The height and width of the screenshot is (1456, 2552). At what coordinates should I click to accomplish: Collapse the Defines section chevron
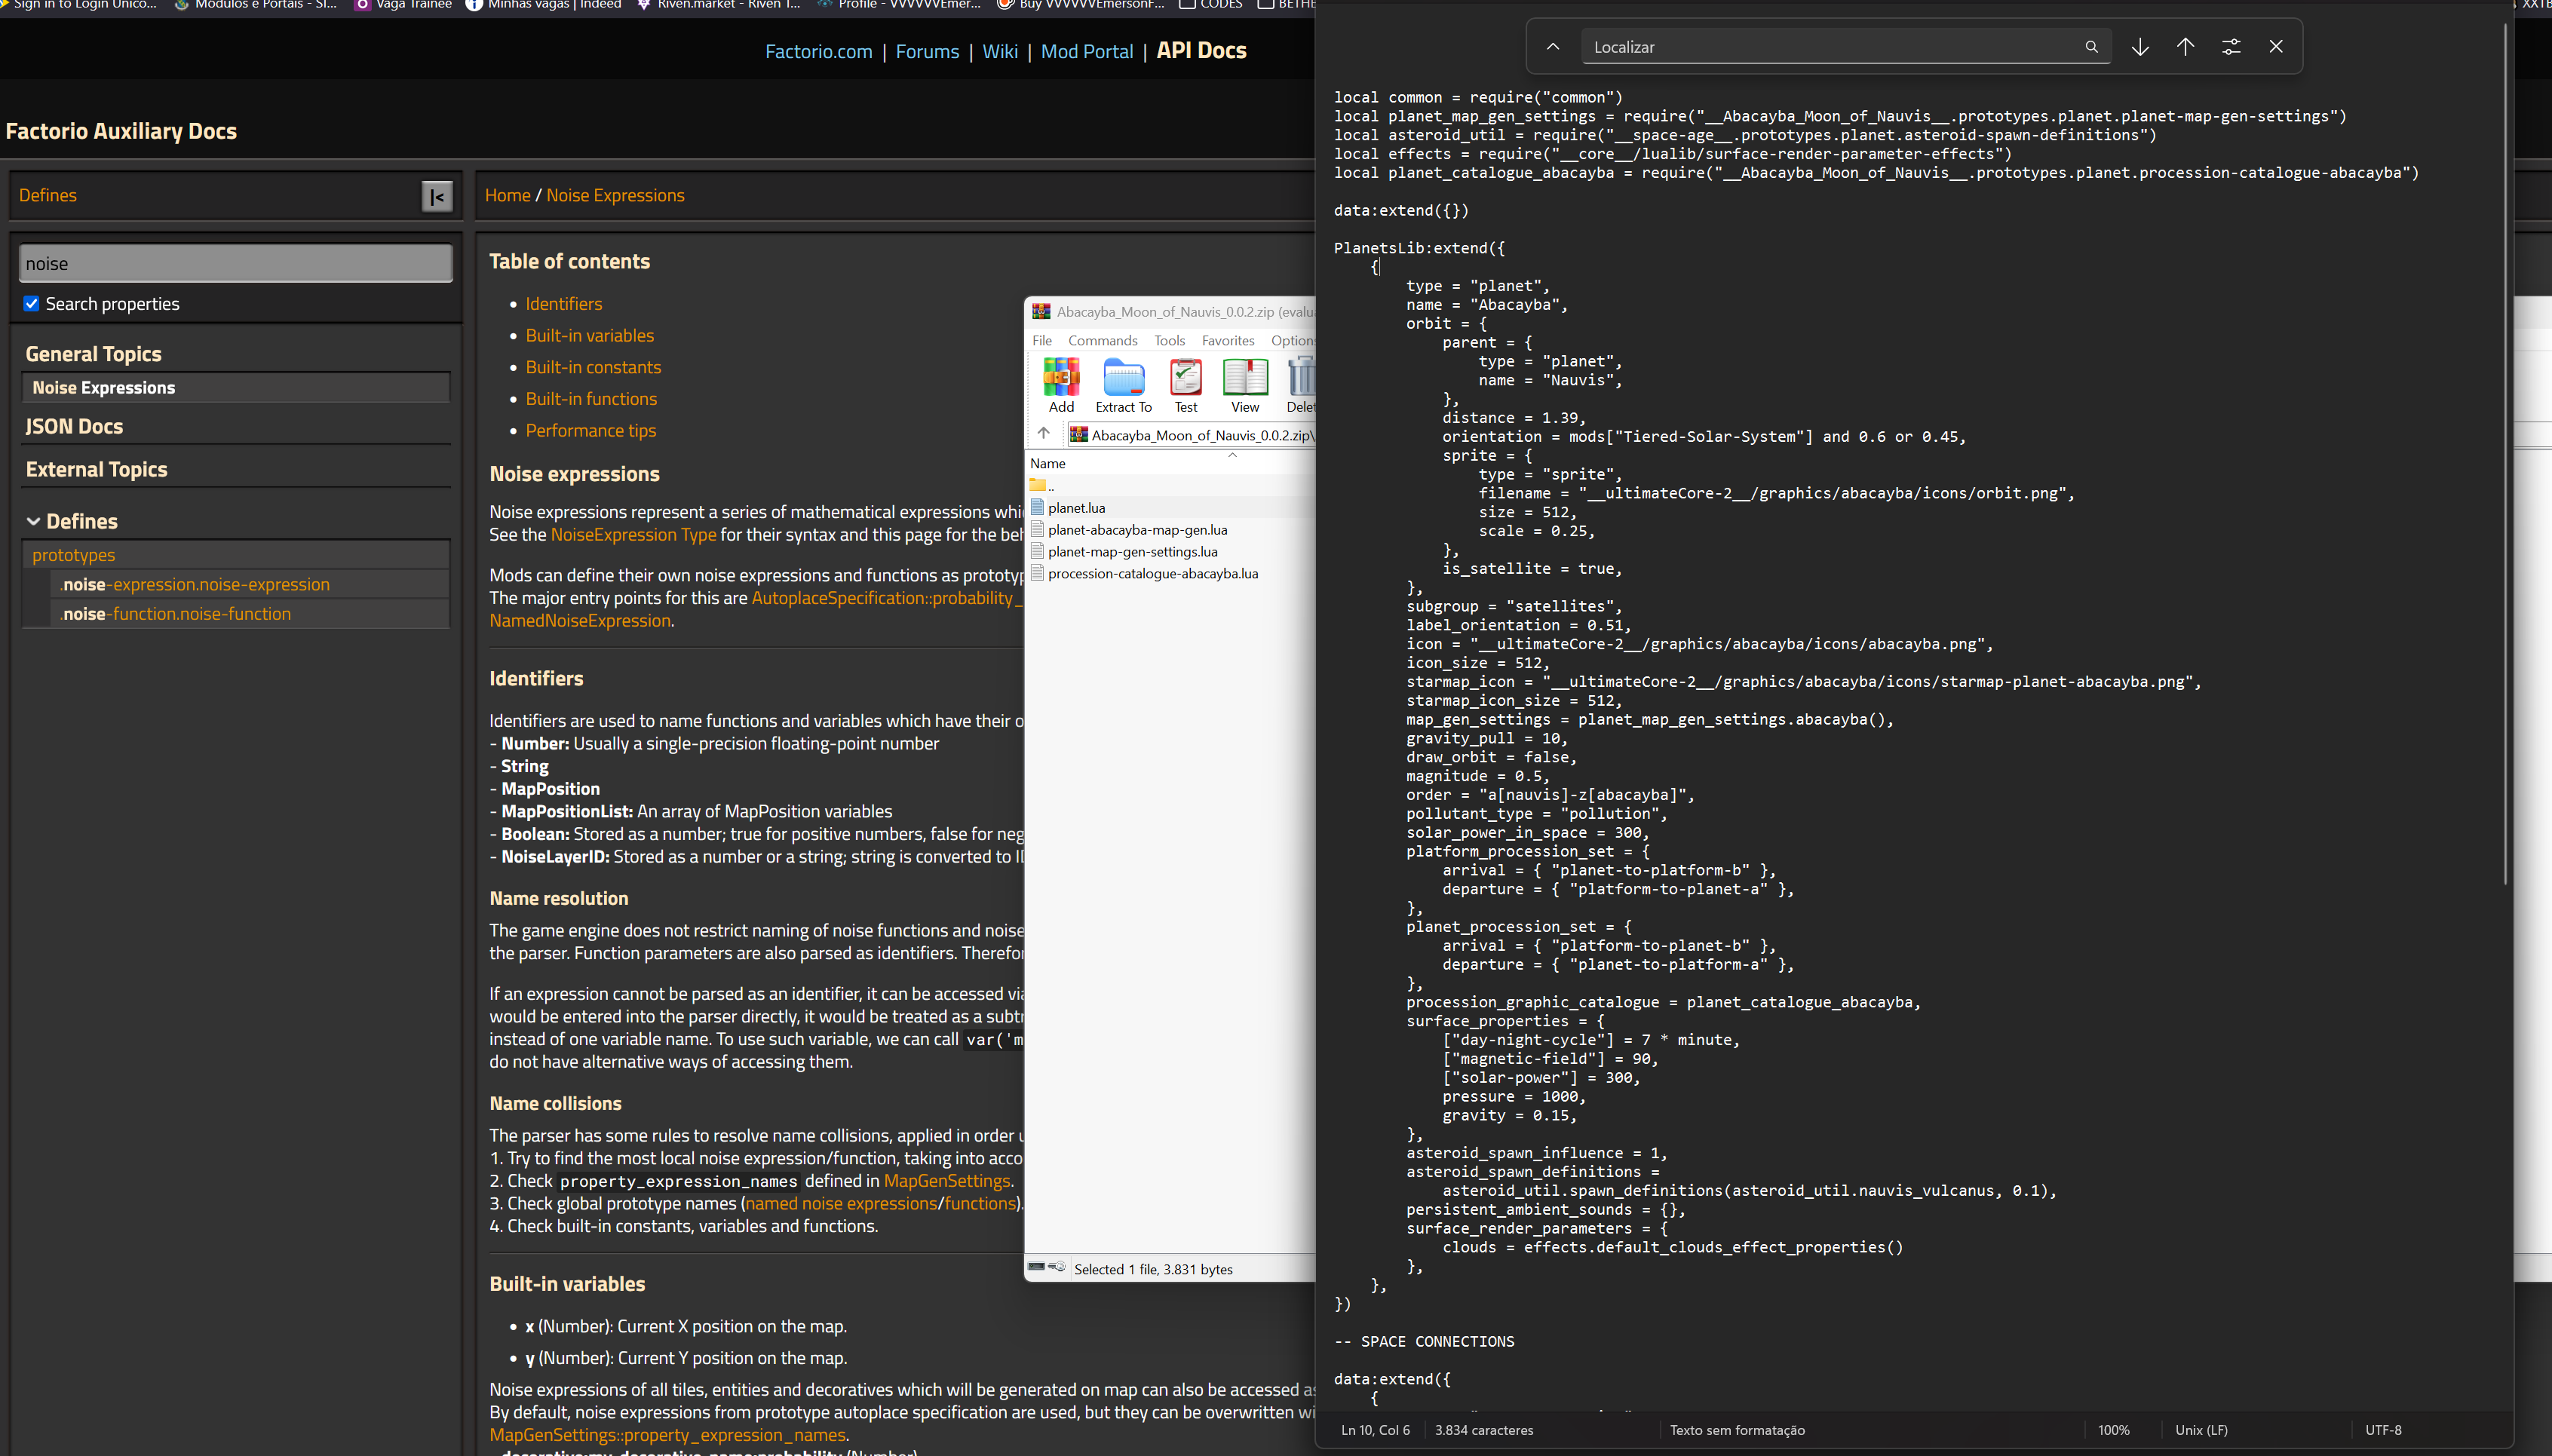tap(33, 522)
